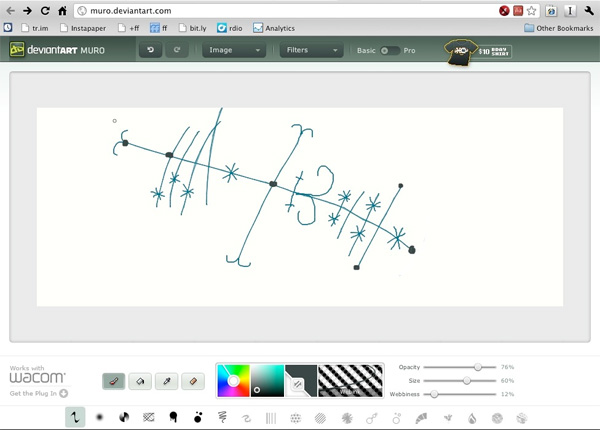Click the Redo arrow button

click(x=177, y=50)
